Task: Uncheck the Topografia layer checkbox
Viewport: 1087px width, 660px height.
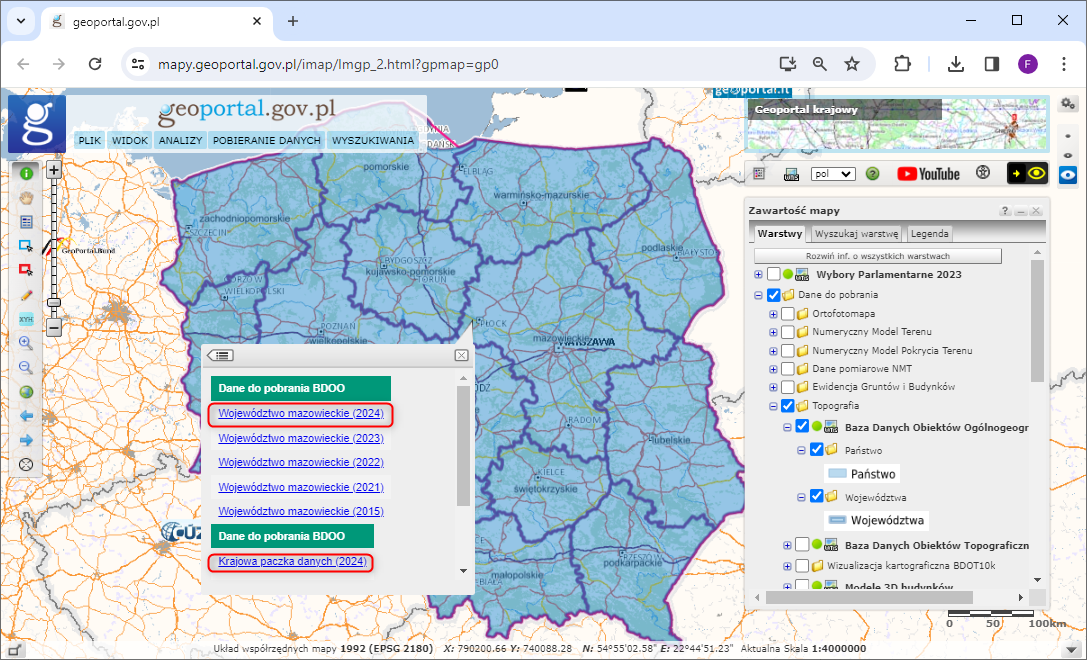Action: click(788, 406)
